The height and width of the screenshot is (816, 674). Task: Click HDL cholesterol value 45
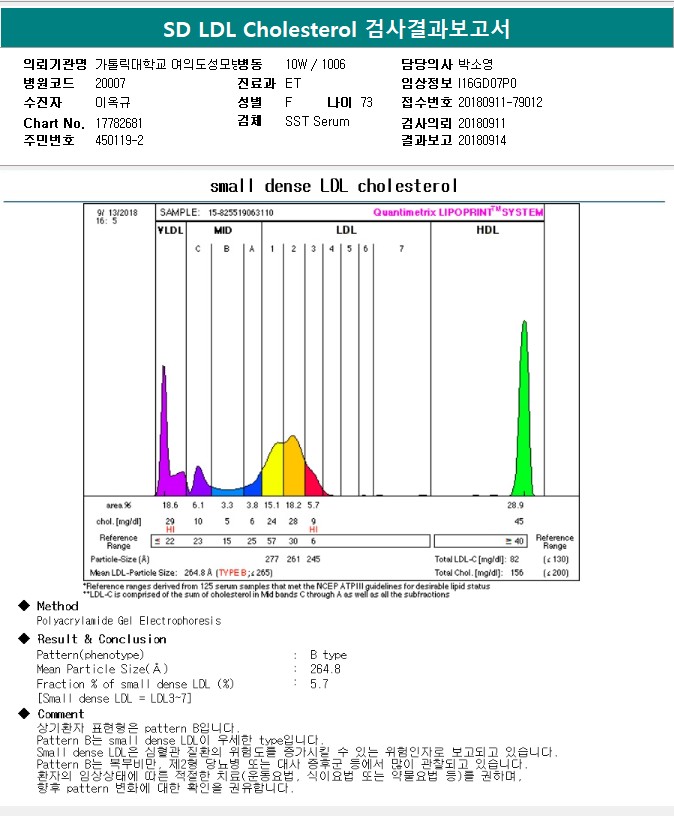tap(519, 521)
